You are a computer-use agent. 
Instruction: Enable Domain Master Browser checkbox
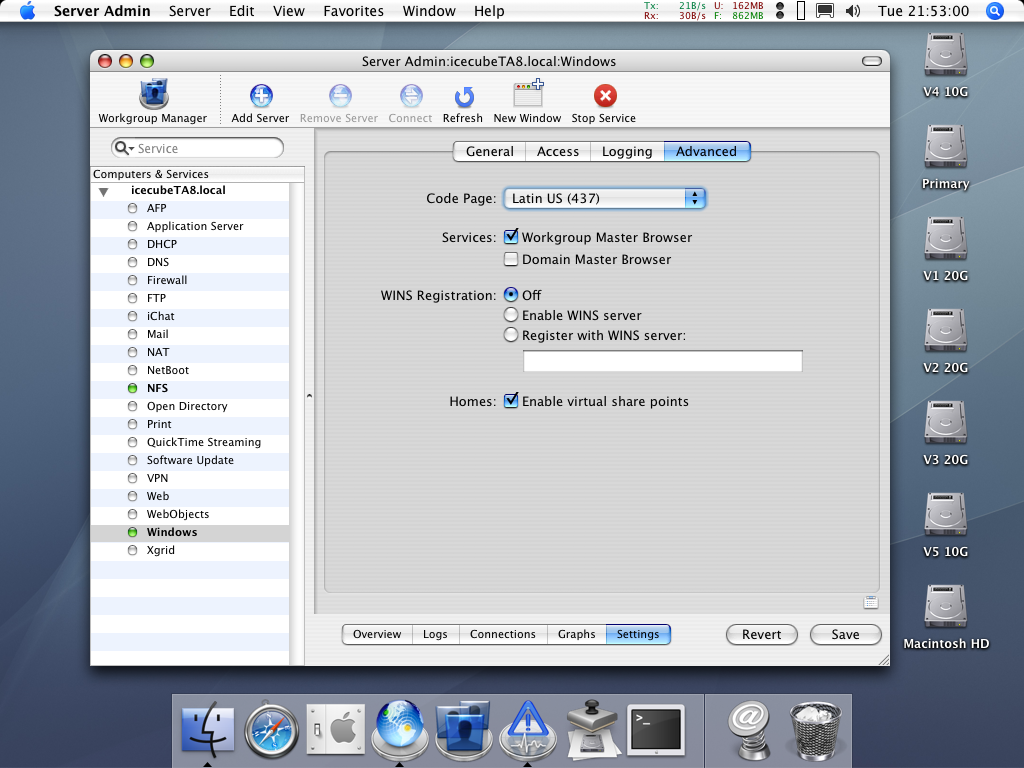[511, 259]
